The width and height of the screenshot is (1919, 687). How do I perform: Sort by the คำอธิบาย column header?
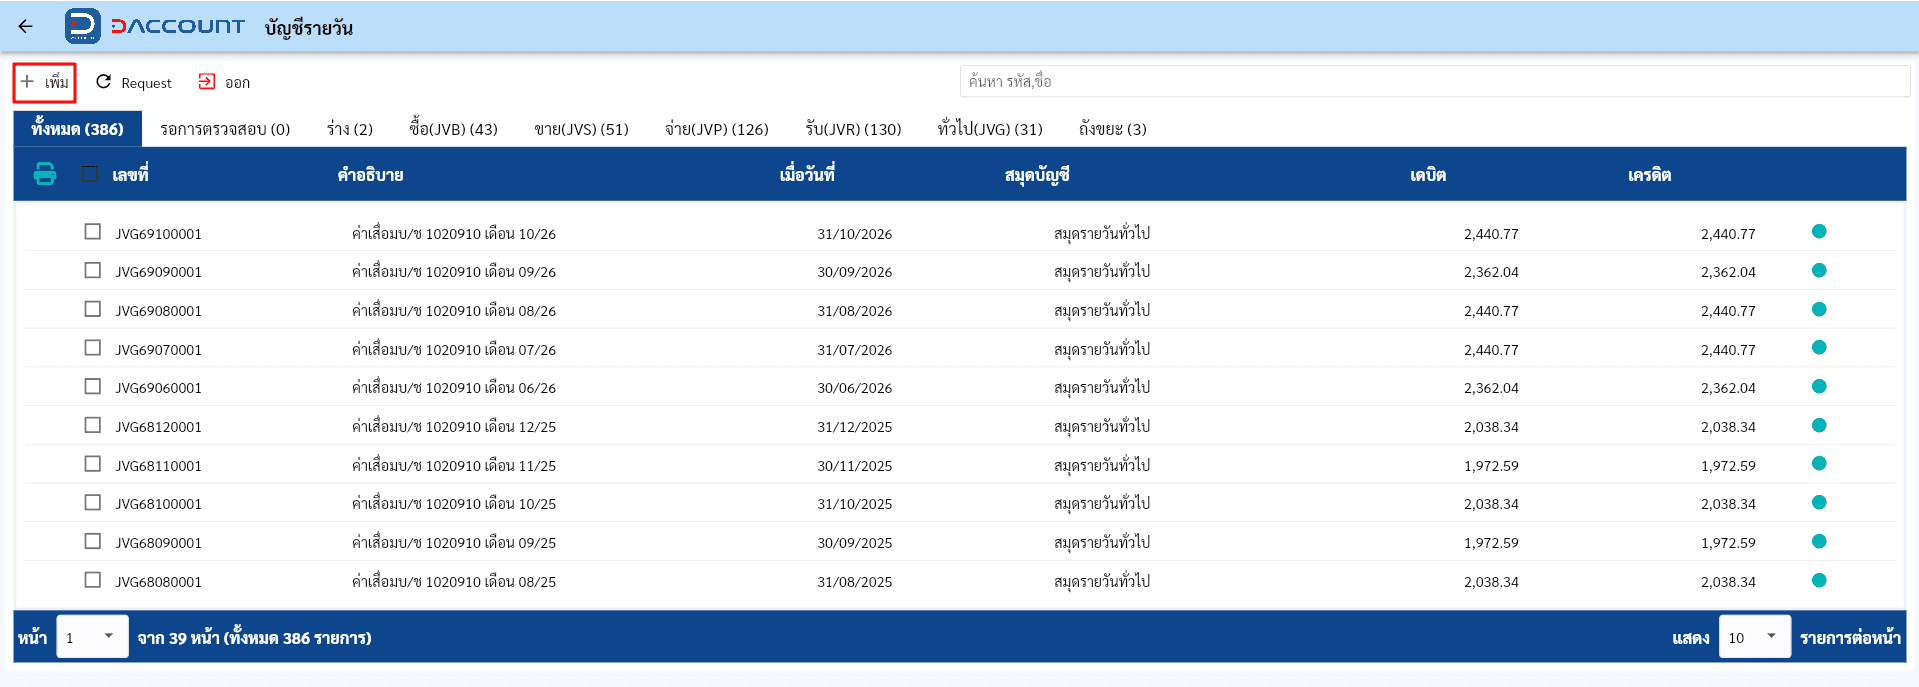coord(370,175)
